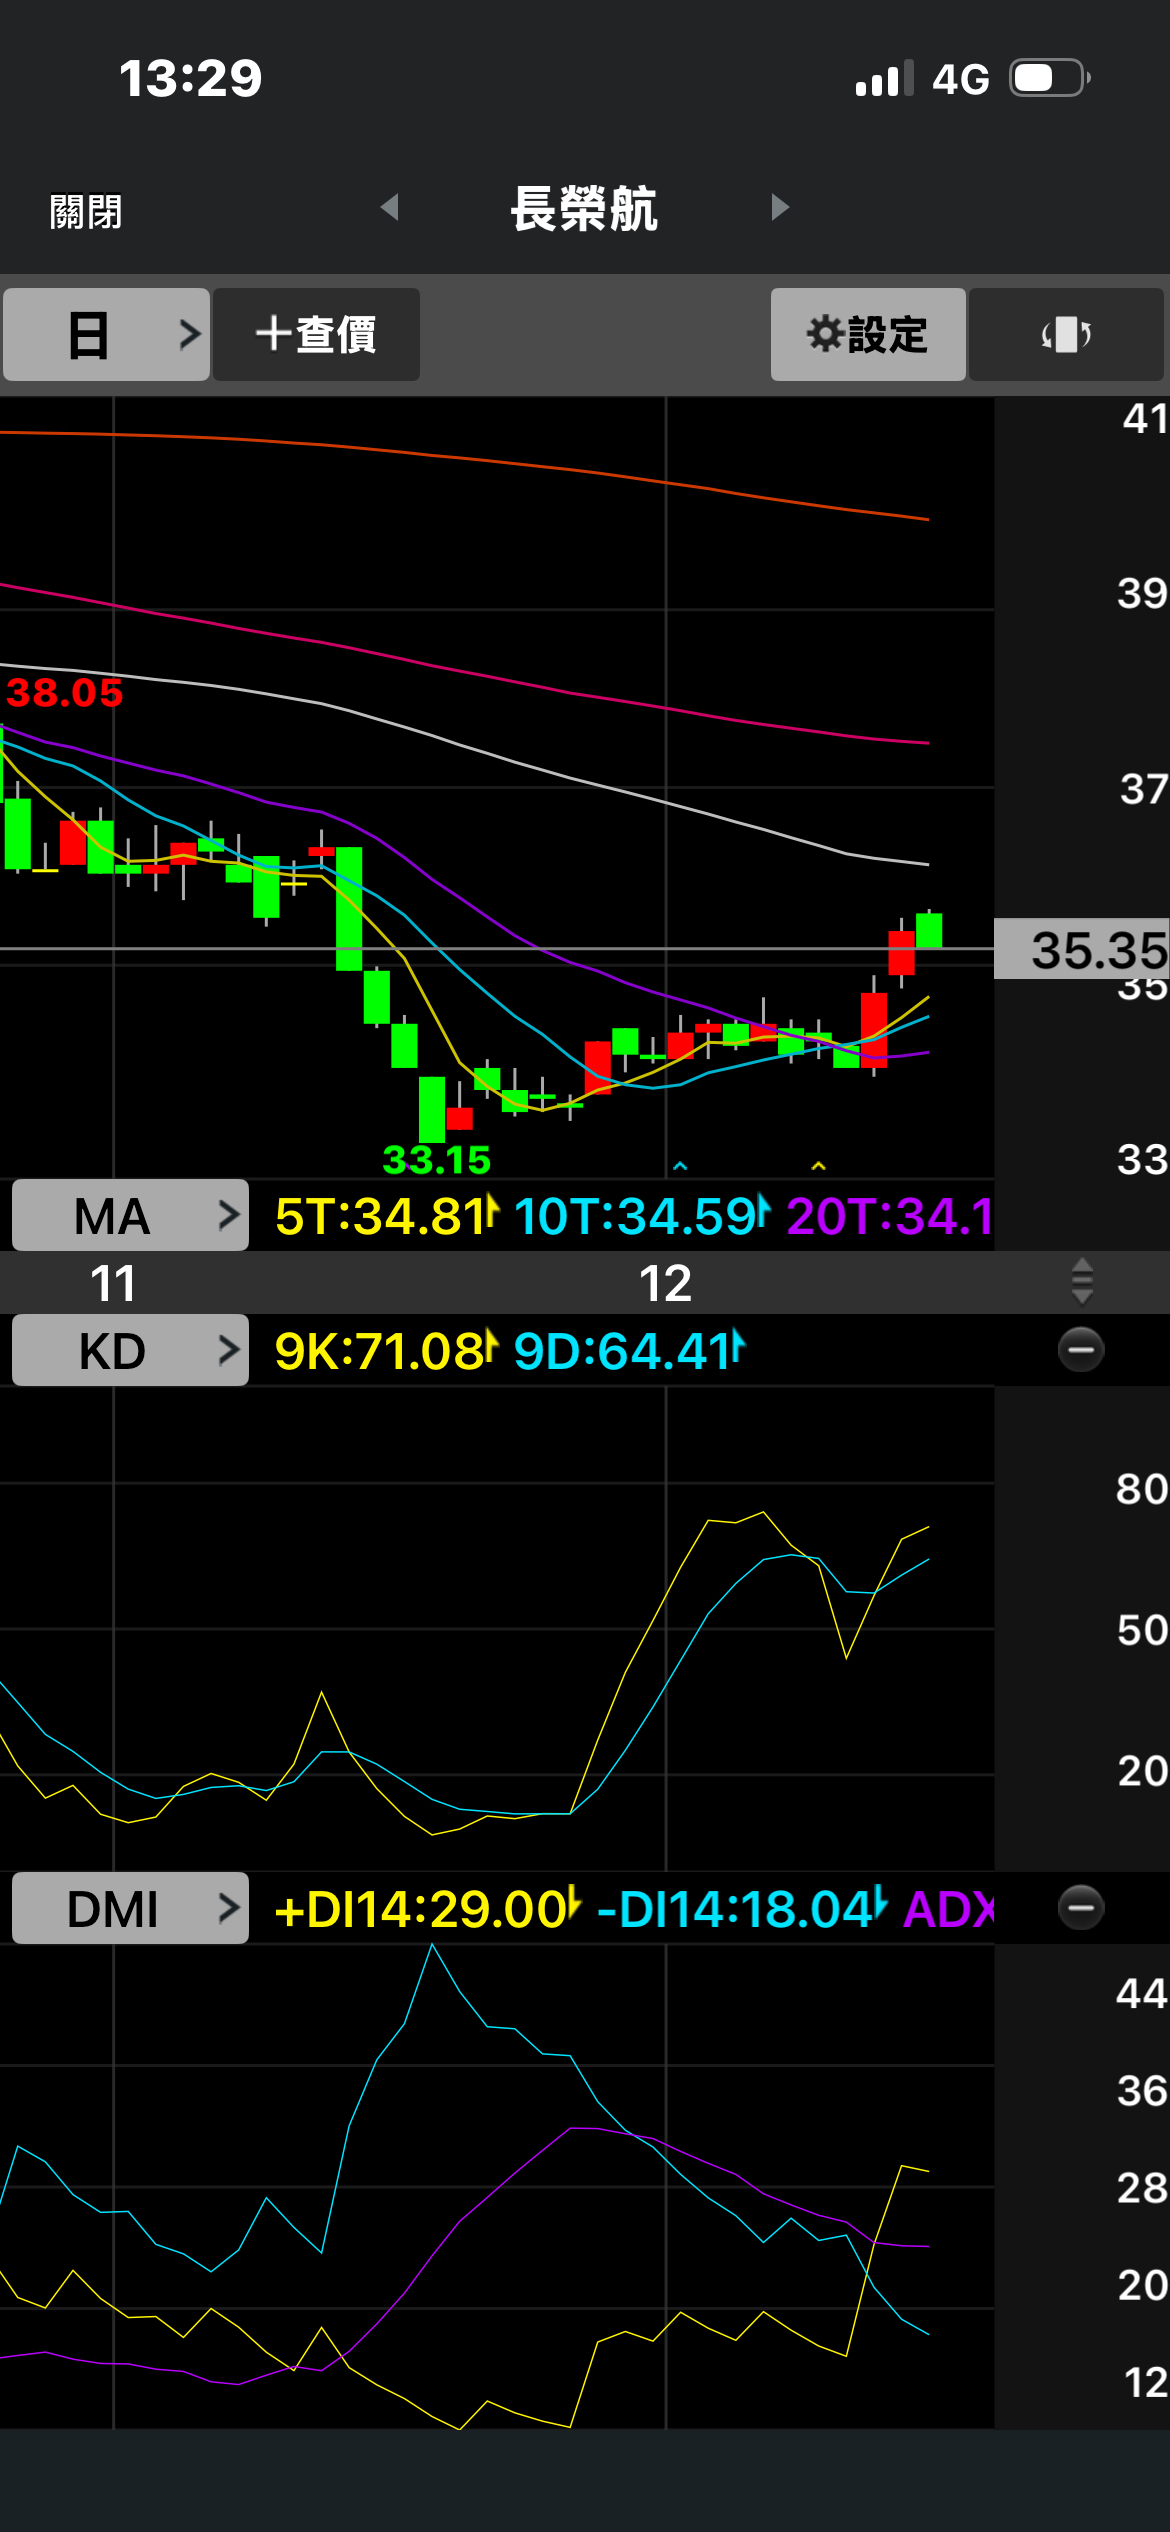Tap the 33.15 low price label
1170x2532 pixels.
pyautogui.click(x=437, y=1160)
